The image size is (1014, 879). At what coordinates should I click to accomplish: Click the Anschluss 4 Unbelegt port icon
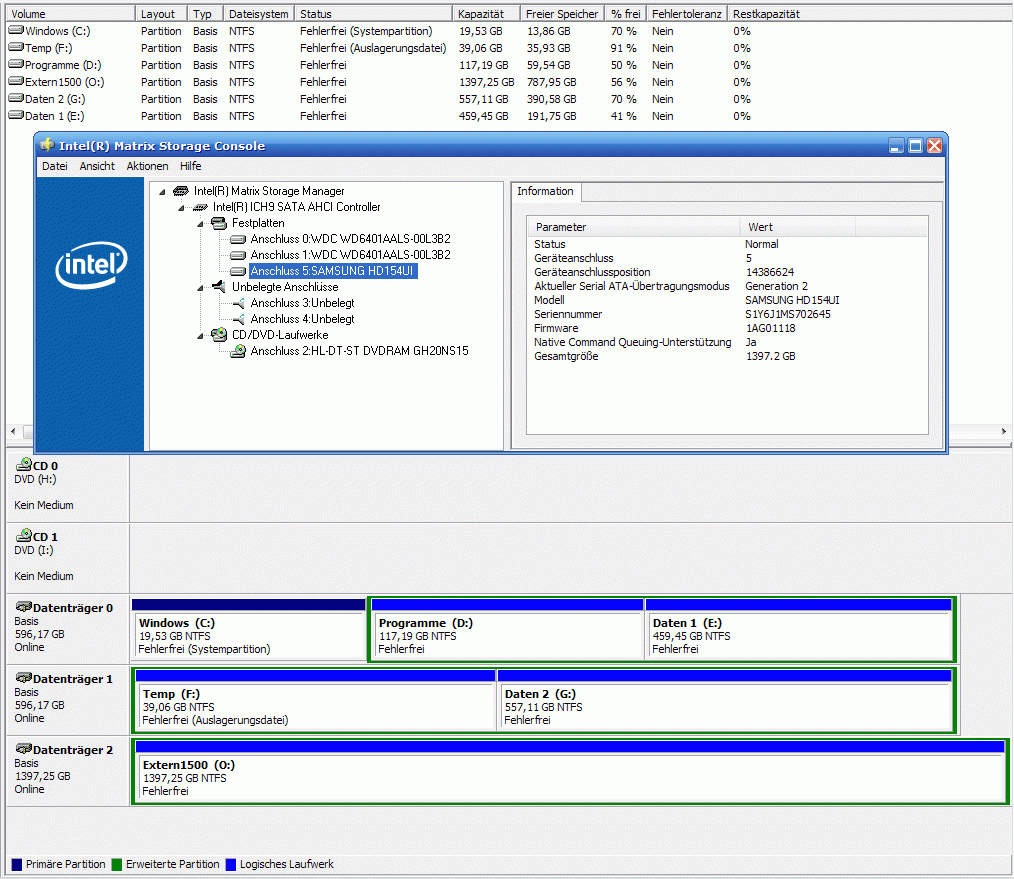point(238,320)
